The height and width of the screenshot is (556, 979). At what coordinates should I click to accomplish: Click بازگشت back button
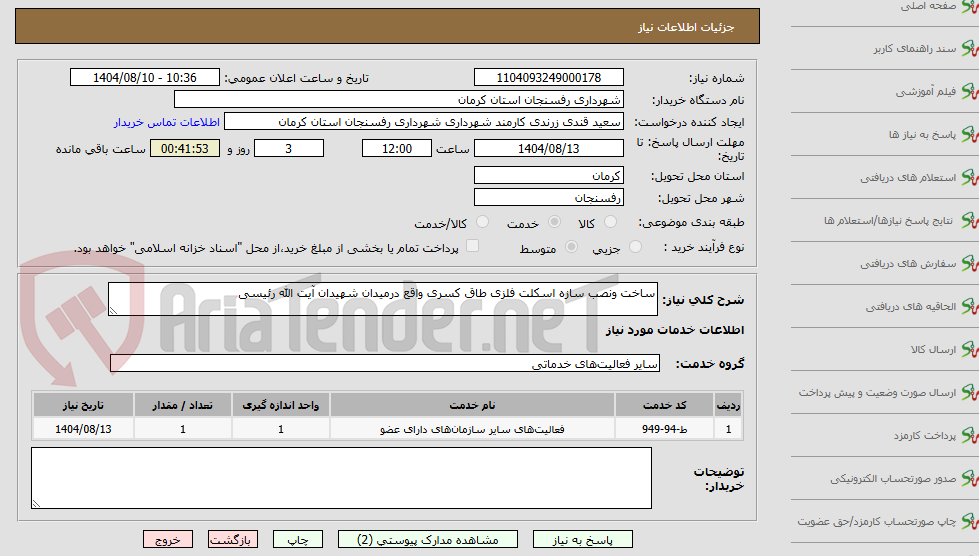pos(232,540)
